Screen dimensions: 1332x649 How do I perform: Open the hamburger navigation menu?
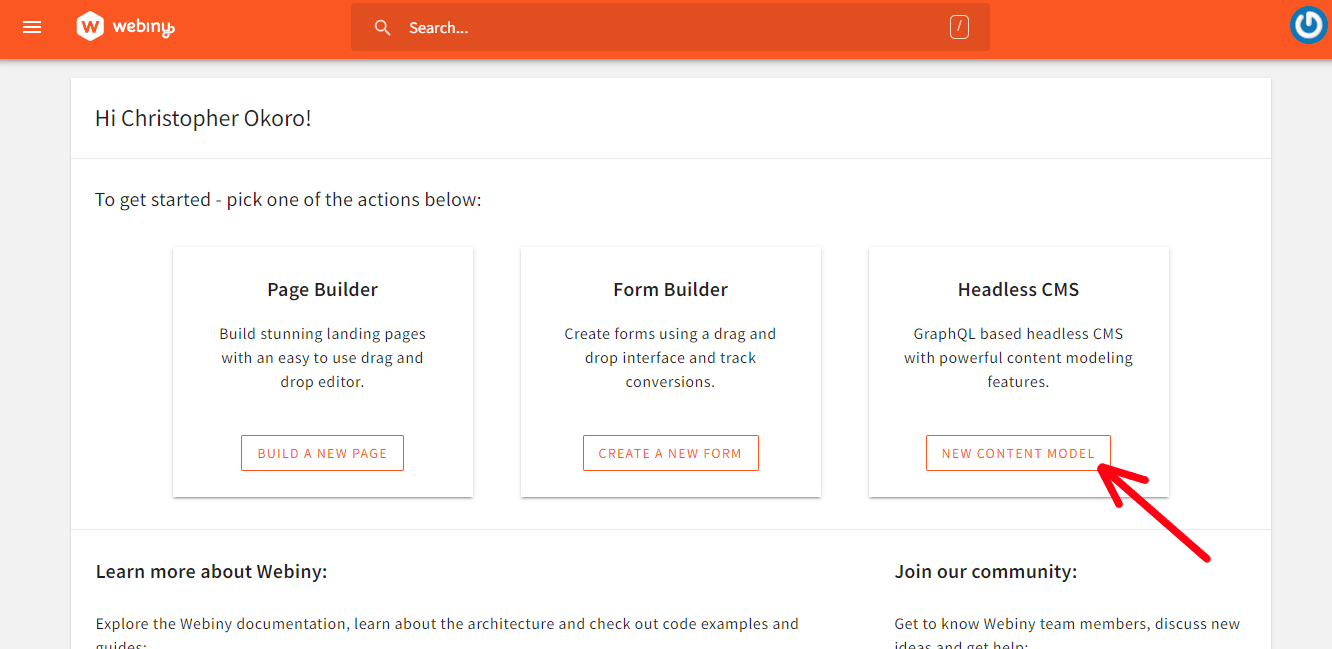coord(32,27)
